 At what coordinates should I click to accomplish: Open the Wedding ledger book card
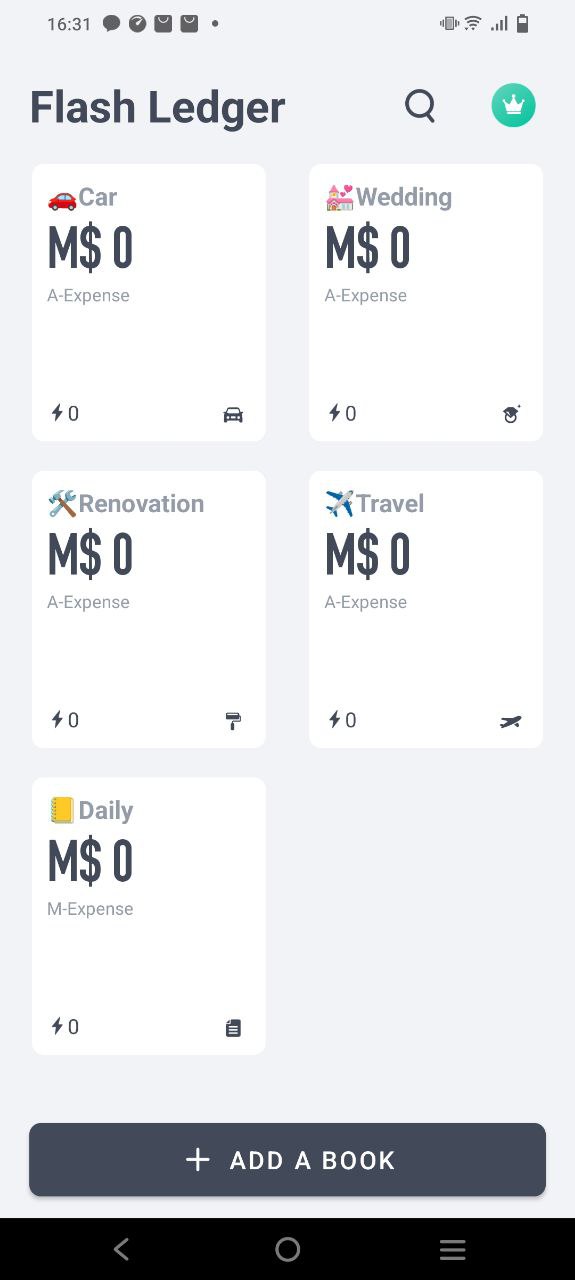426,302
